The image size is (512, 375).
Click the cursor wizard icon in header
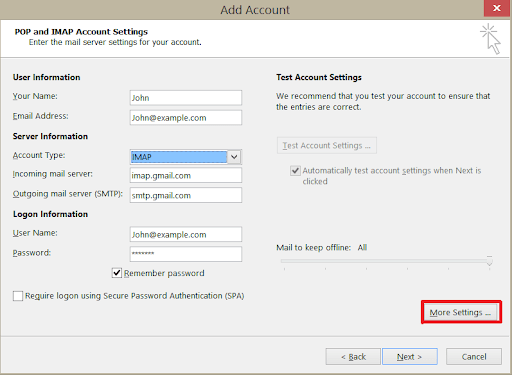click(490, 39)
